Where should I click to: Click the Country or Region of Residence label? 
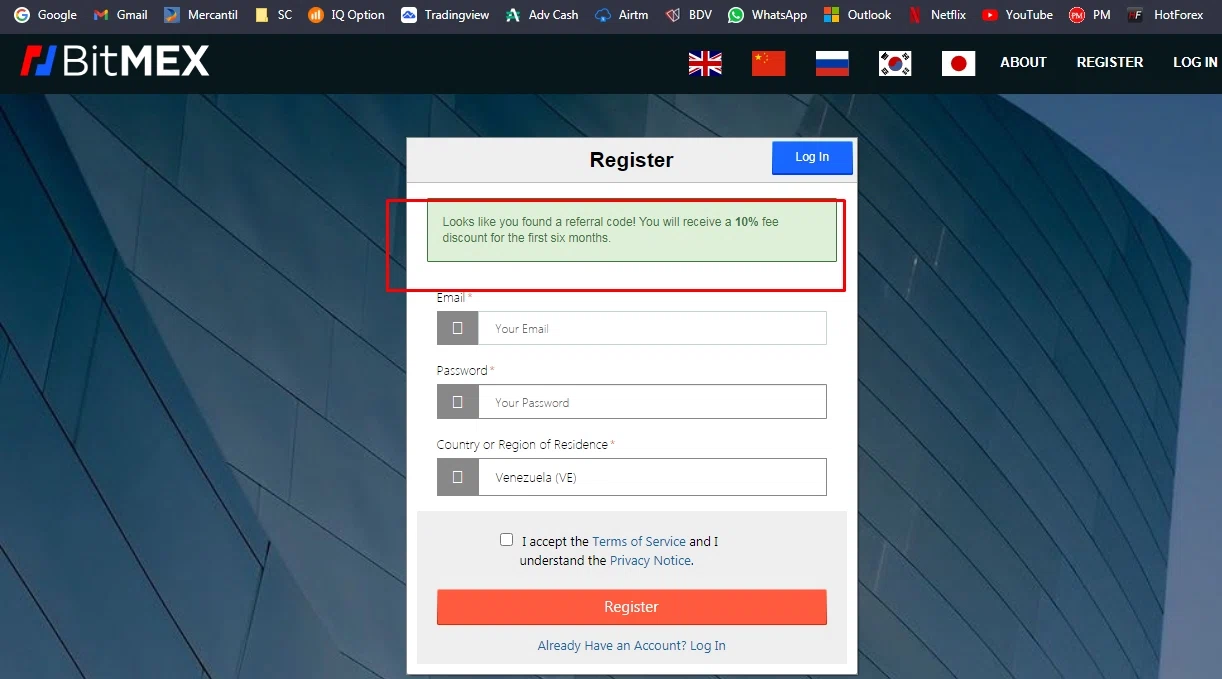(522, 445)
